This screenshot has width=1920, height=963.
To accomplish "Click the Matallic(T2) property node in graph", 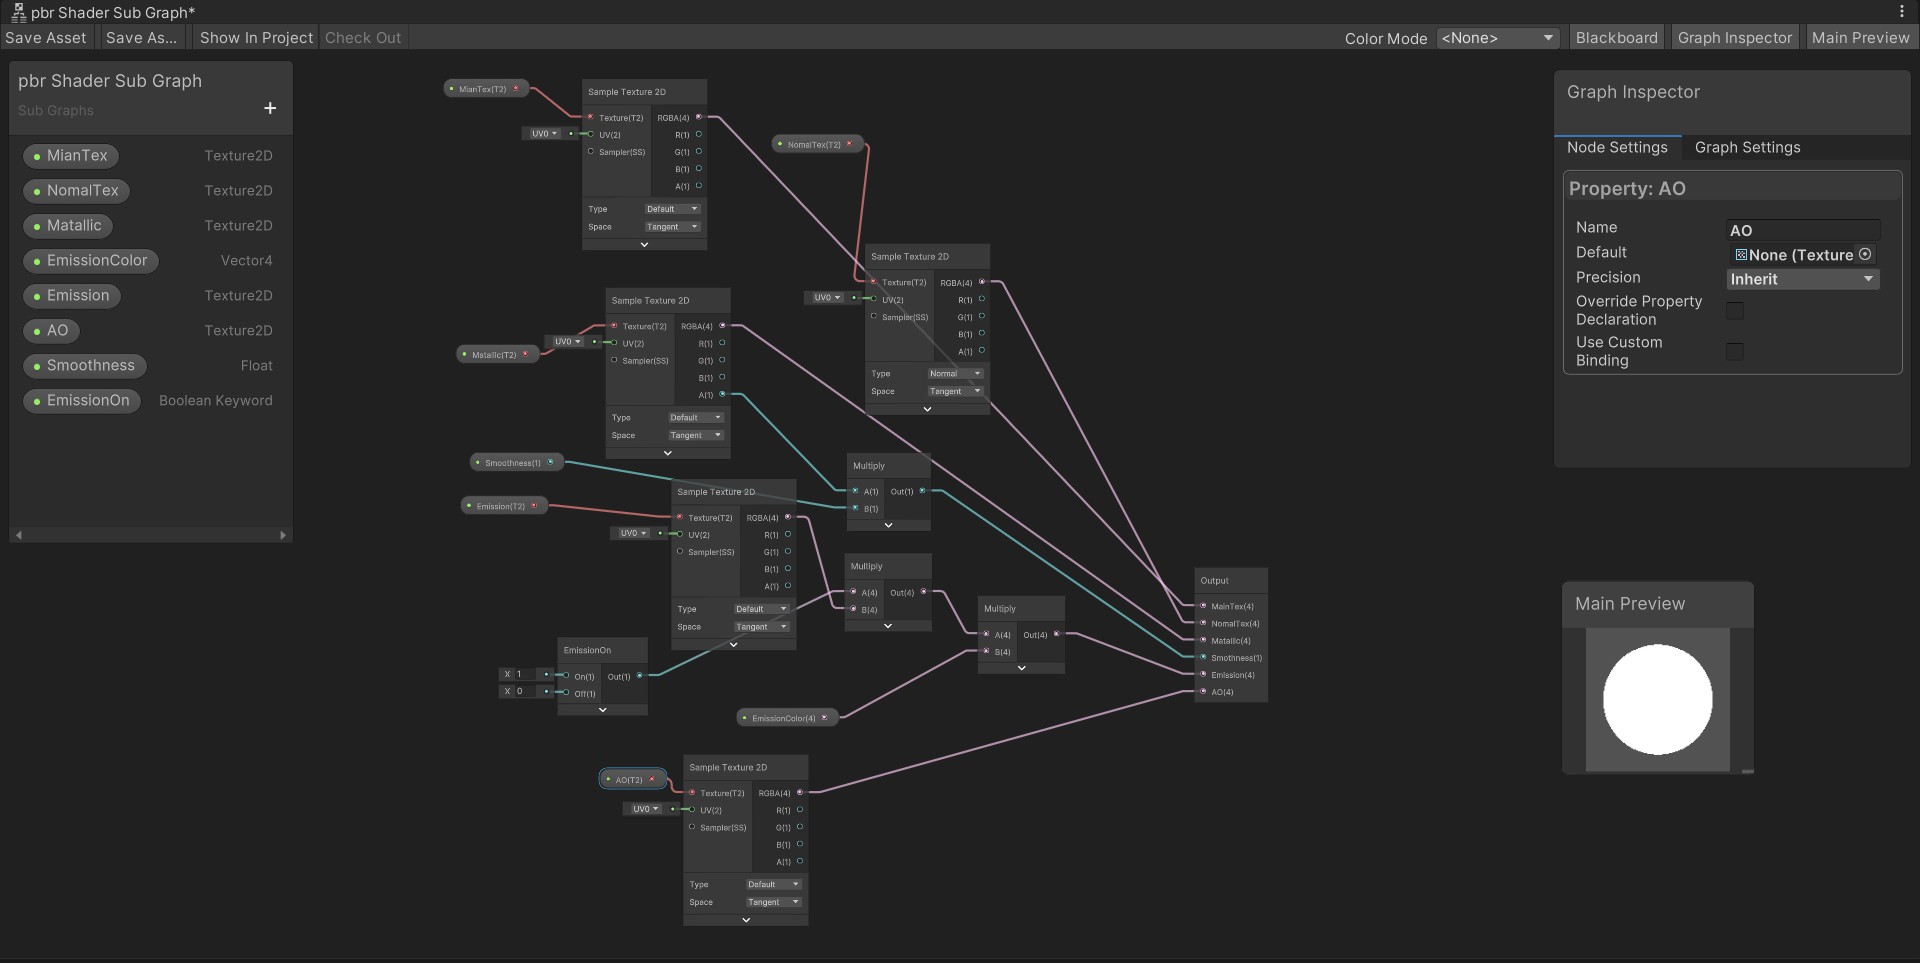I will pos(498,354).
